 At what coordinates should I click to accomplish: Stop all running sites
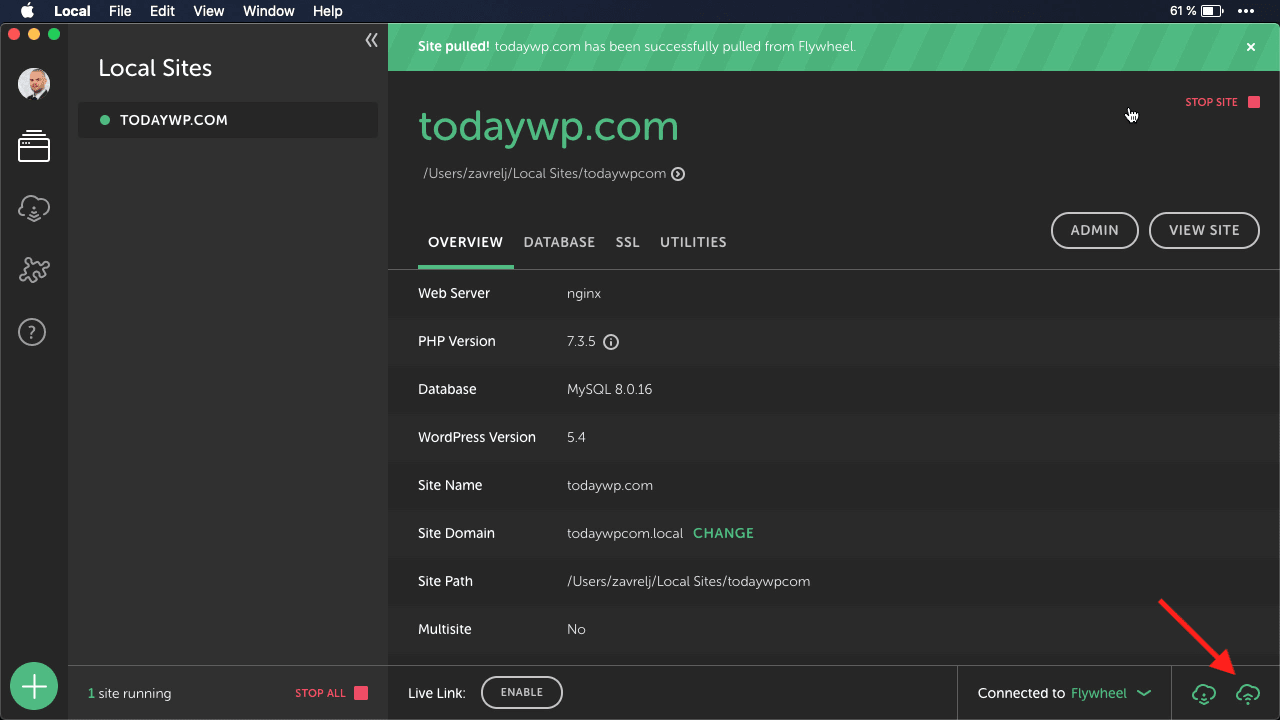coord(331,693)
